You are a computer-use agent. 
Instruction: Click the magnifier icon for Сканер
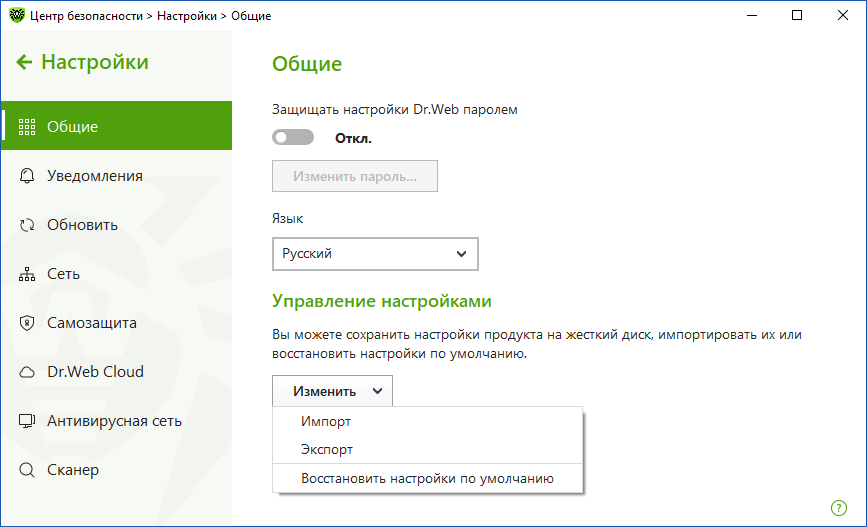coord(27,470)
